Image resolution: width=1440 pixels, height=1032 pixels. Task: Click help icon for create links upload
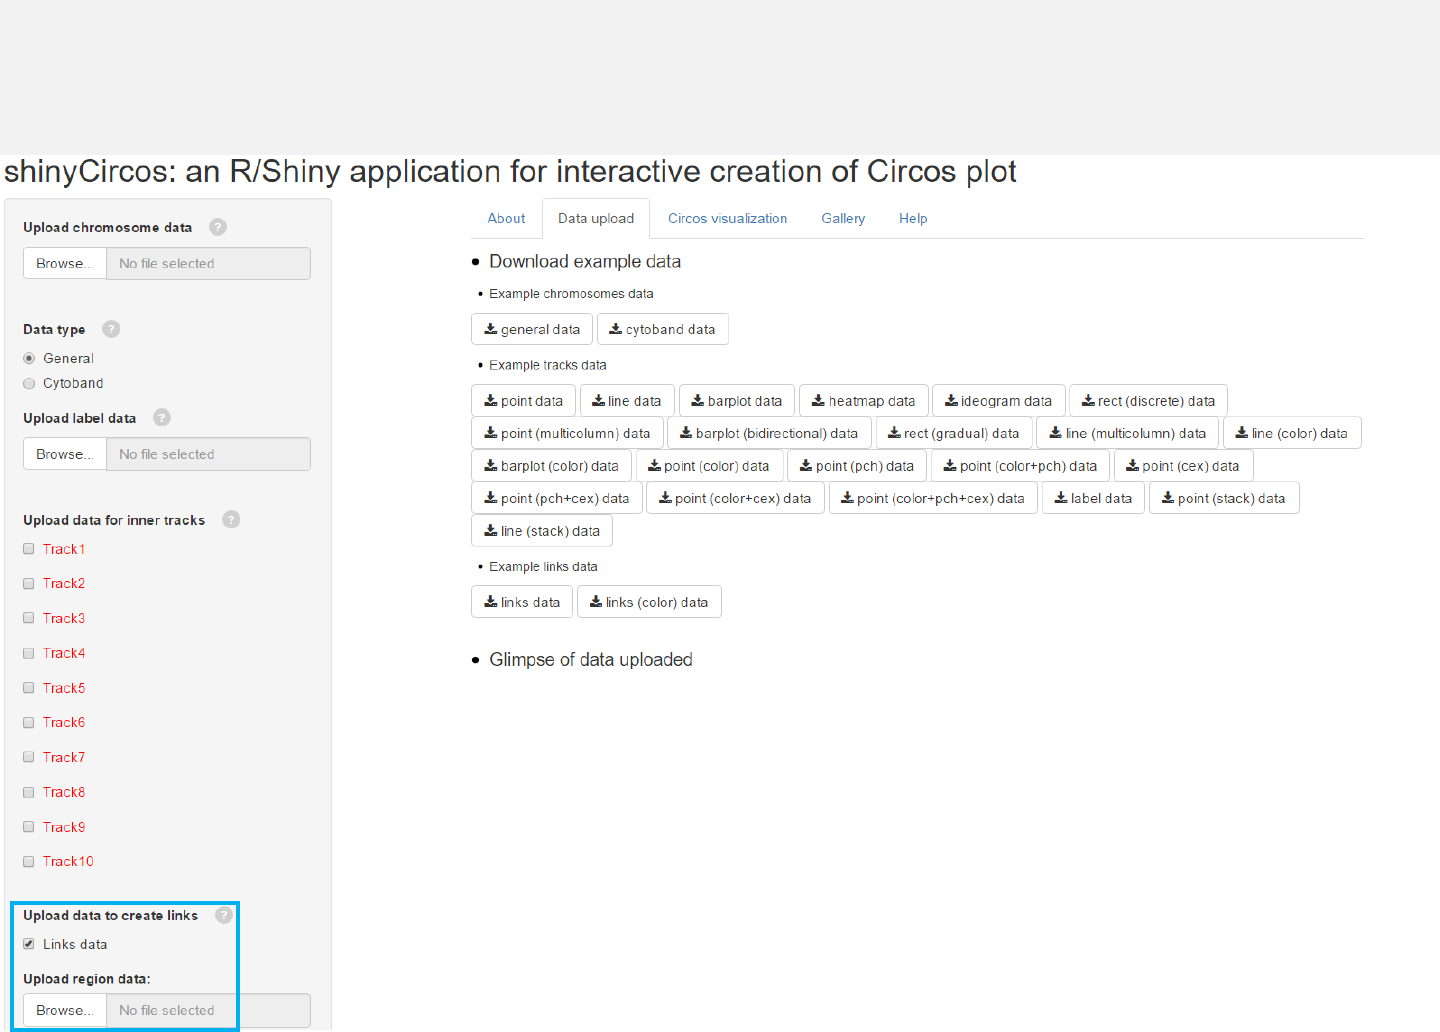click(x=224, y=915)
